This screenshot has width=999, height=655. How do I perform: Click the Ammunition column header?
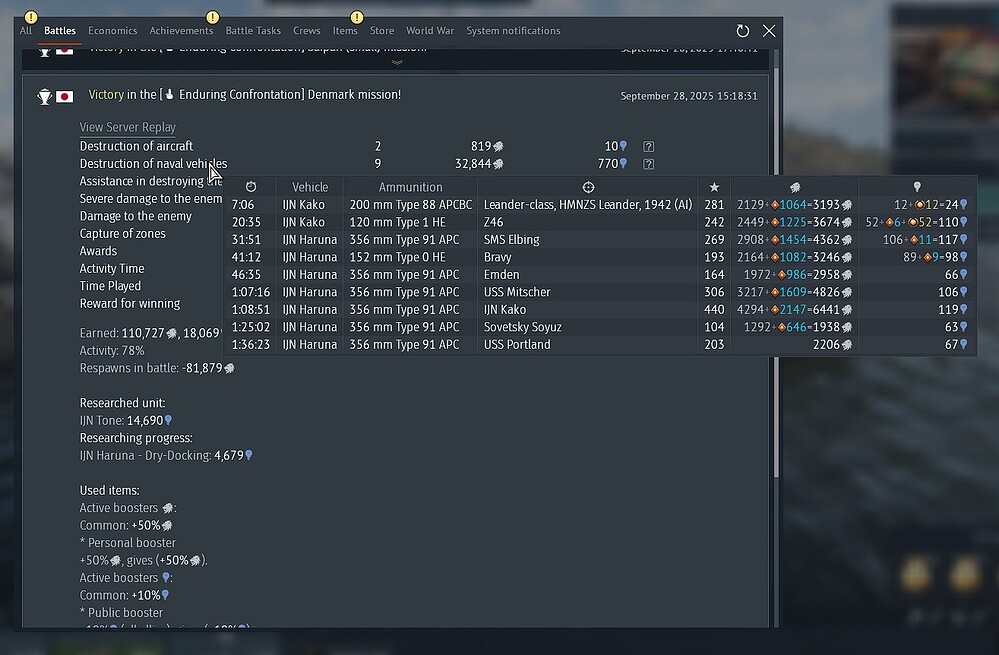pyautogui.click(x=410, y=187)
